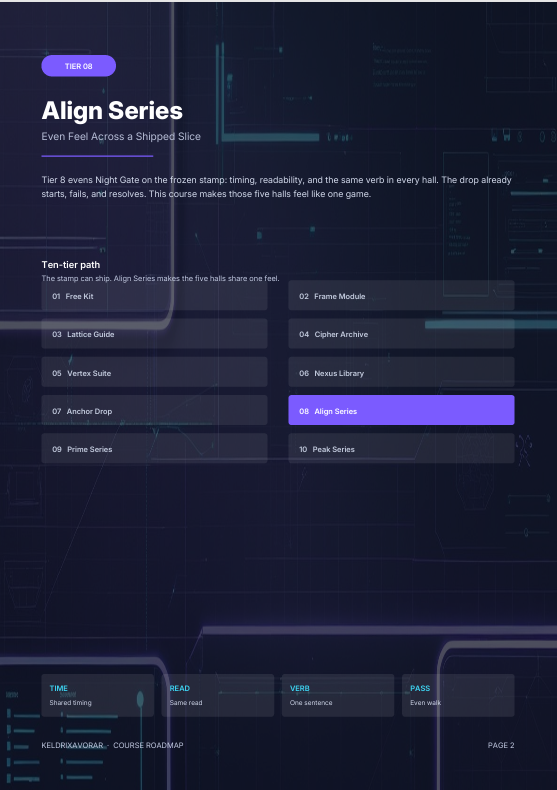
Task: Click the KELDRIXAVORAR footer text
Action: click(72, 745)
